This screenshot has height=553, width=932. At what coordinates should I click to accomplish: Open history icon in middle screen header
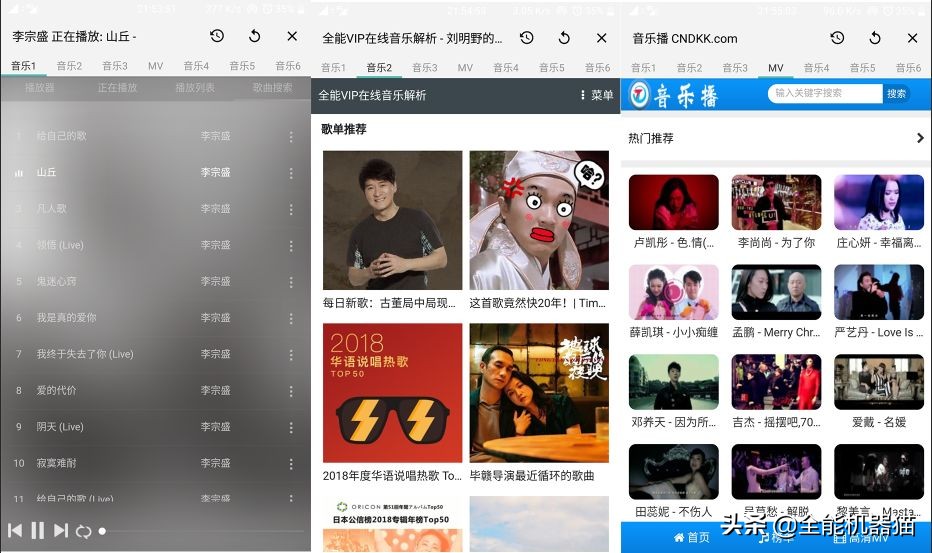[527, 38]
